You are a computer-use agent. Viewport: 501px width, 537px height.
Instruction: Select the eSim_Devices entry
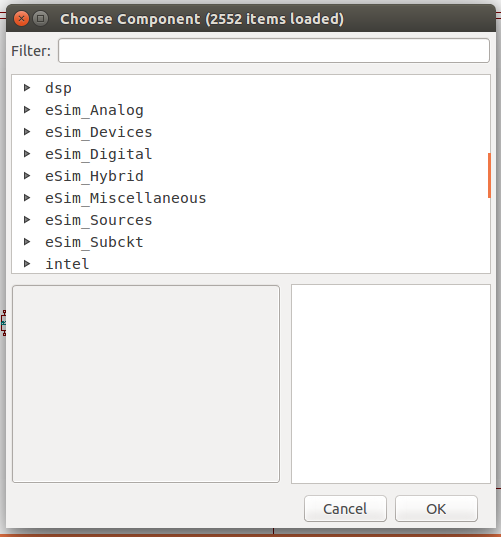click(99, 132)
